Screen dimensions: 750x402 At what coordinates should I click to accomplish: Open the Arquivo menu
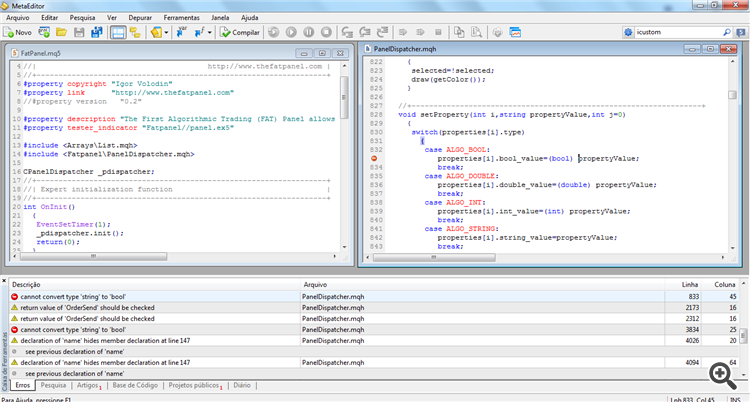pos(18,18)
